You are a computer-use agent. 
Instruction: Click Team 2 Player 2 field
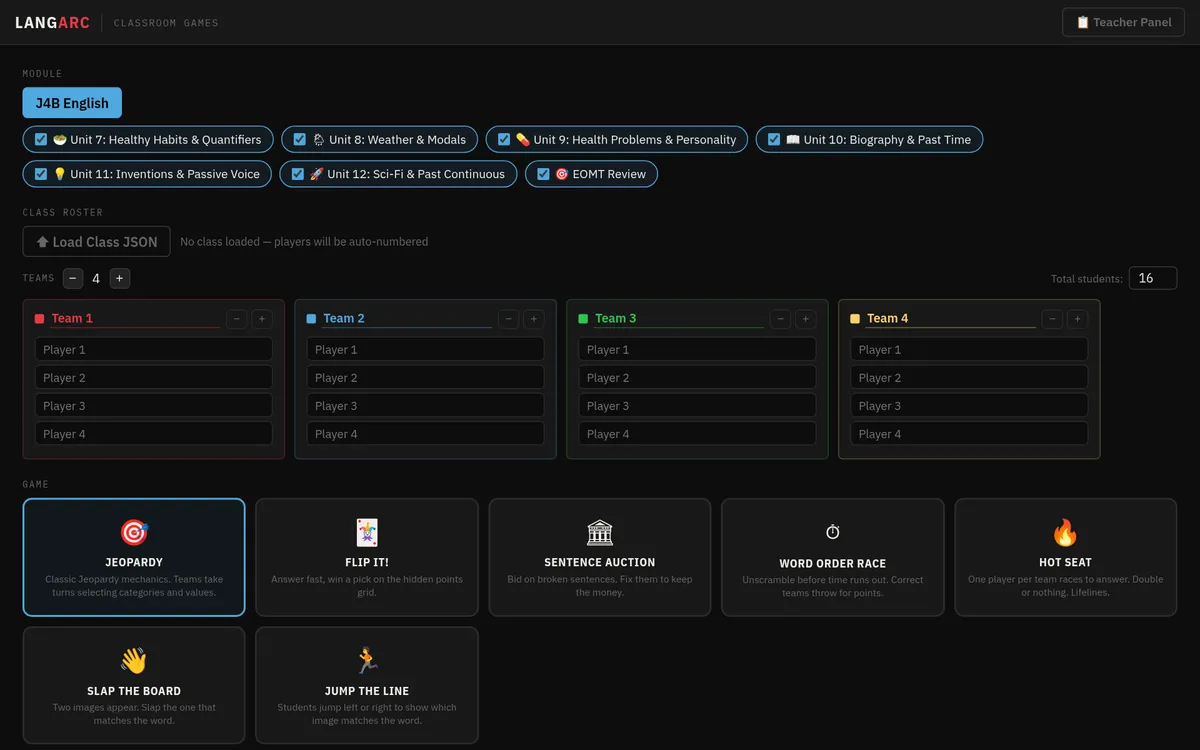426,377
